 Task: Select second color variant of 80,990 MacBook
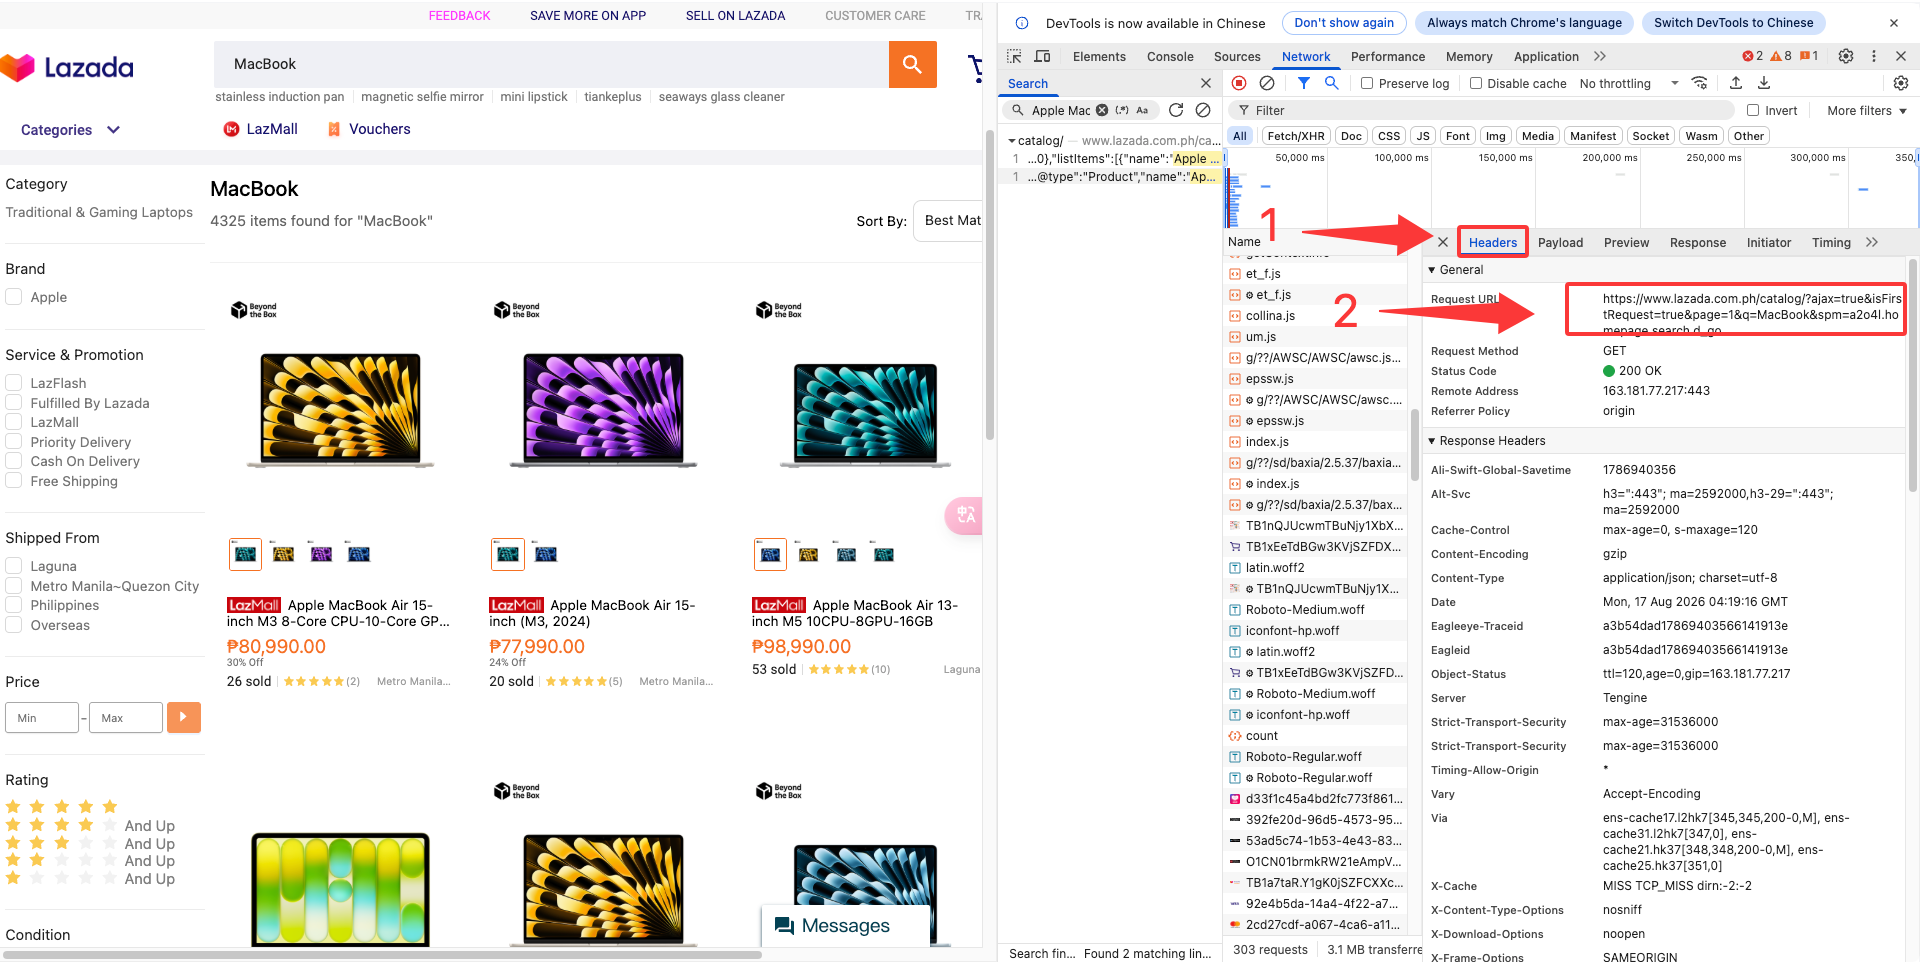(283, 554)
